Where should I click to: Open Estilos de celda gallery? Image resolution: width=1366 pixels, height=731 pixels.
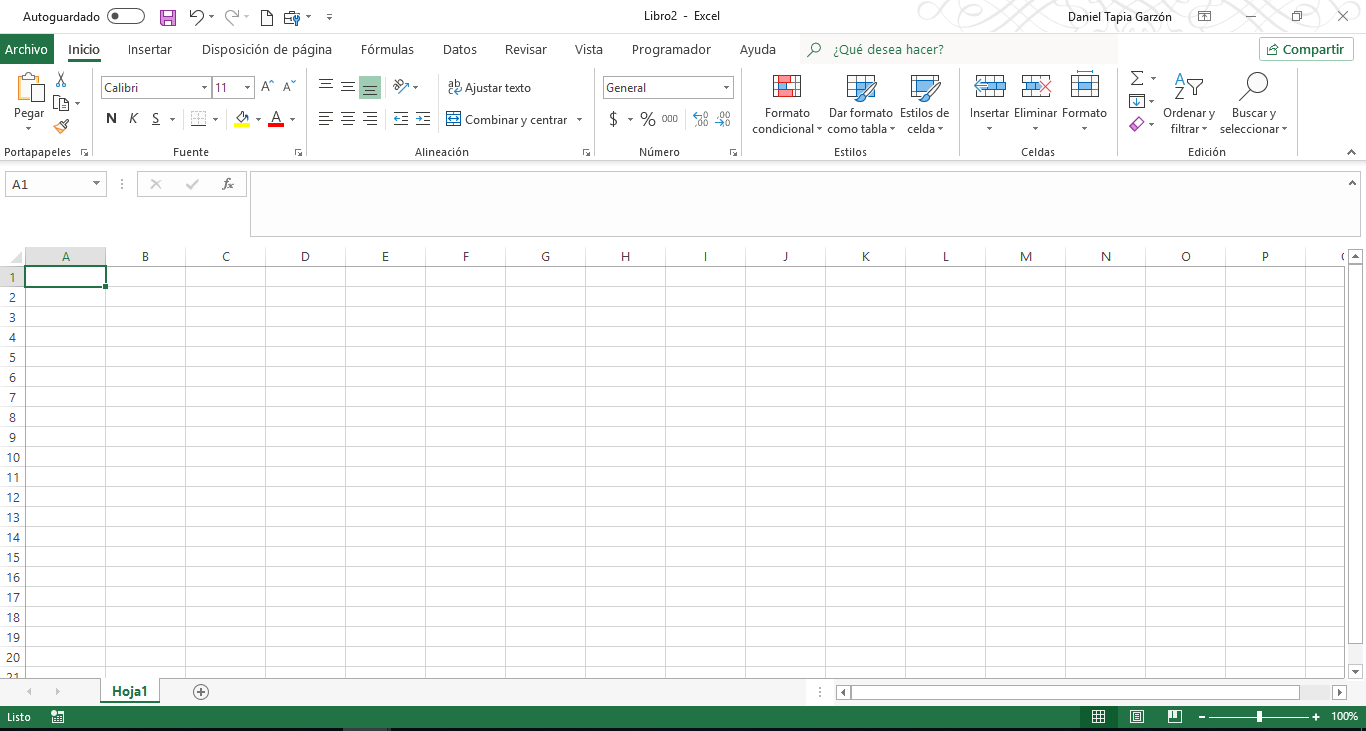924,105
